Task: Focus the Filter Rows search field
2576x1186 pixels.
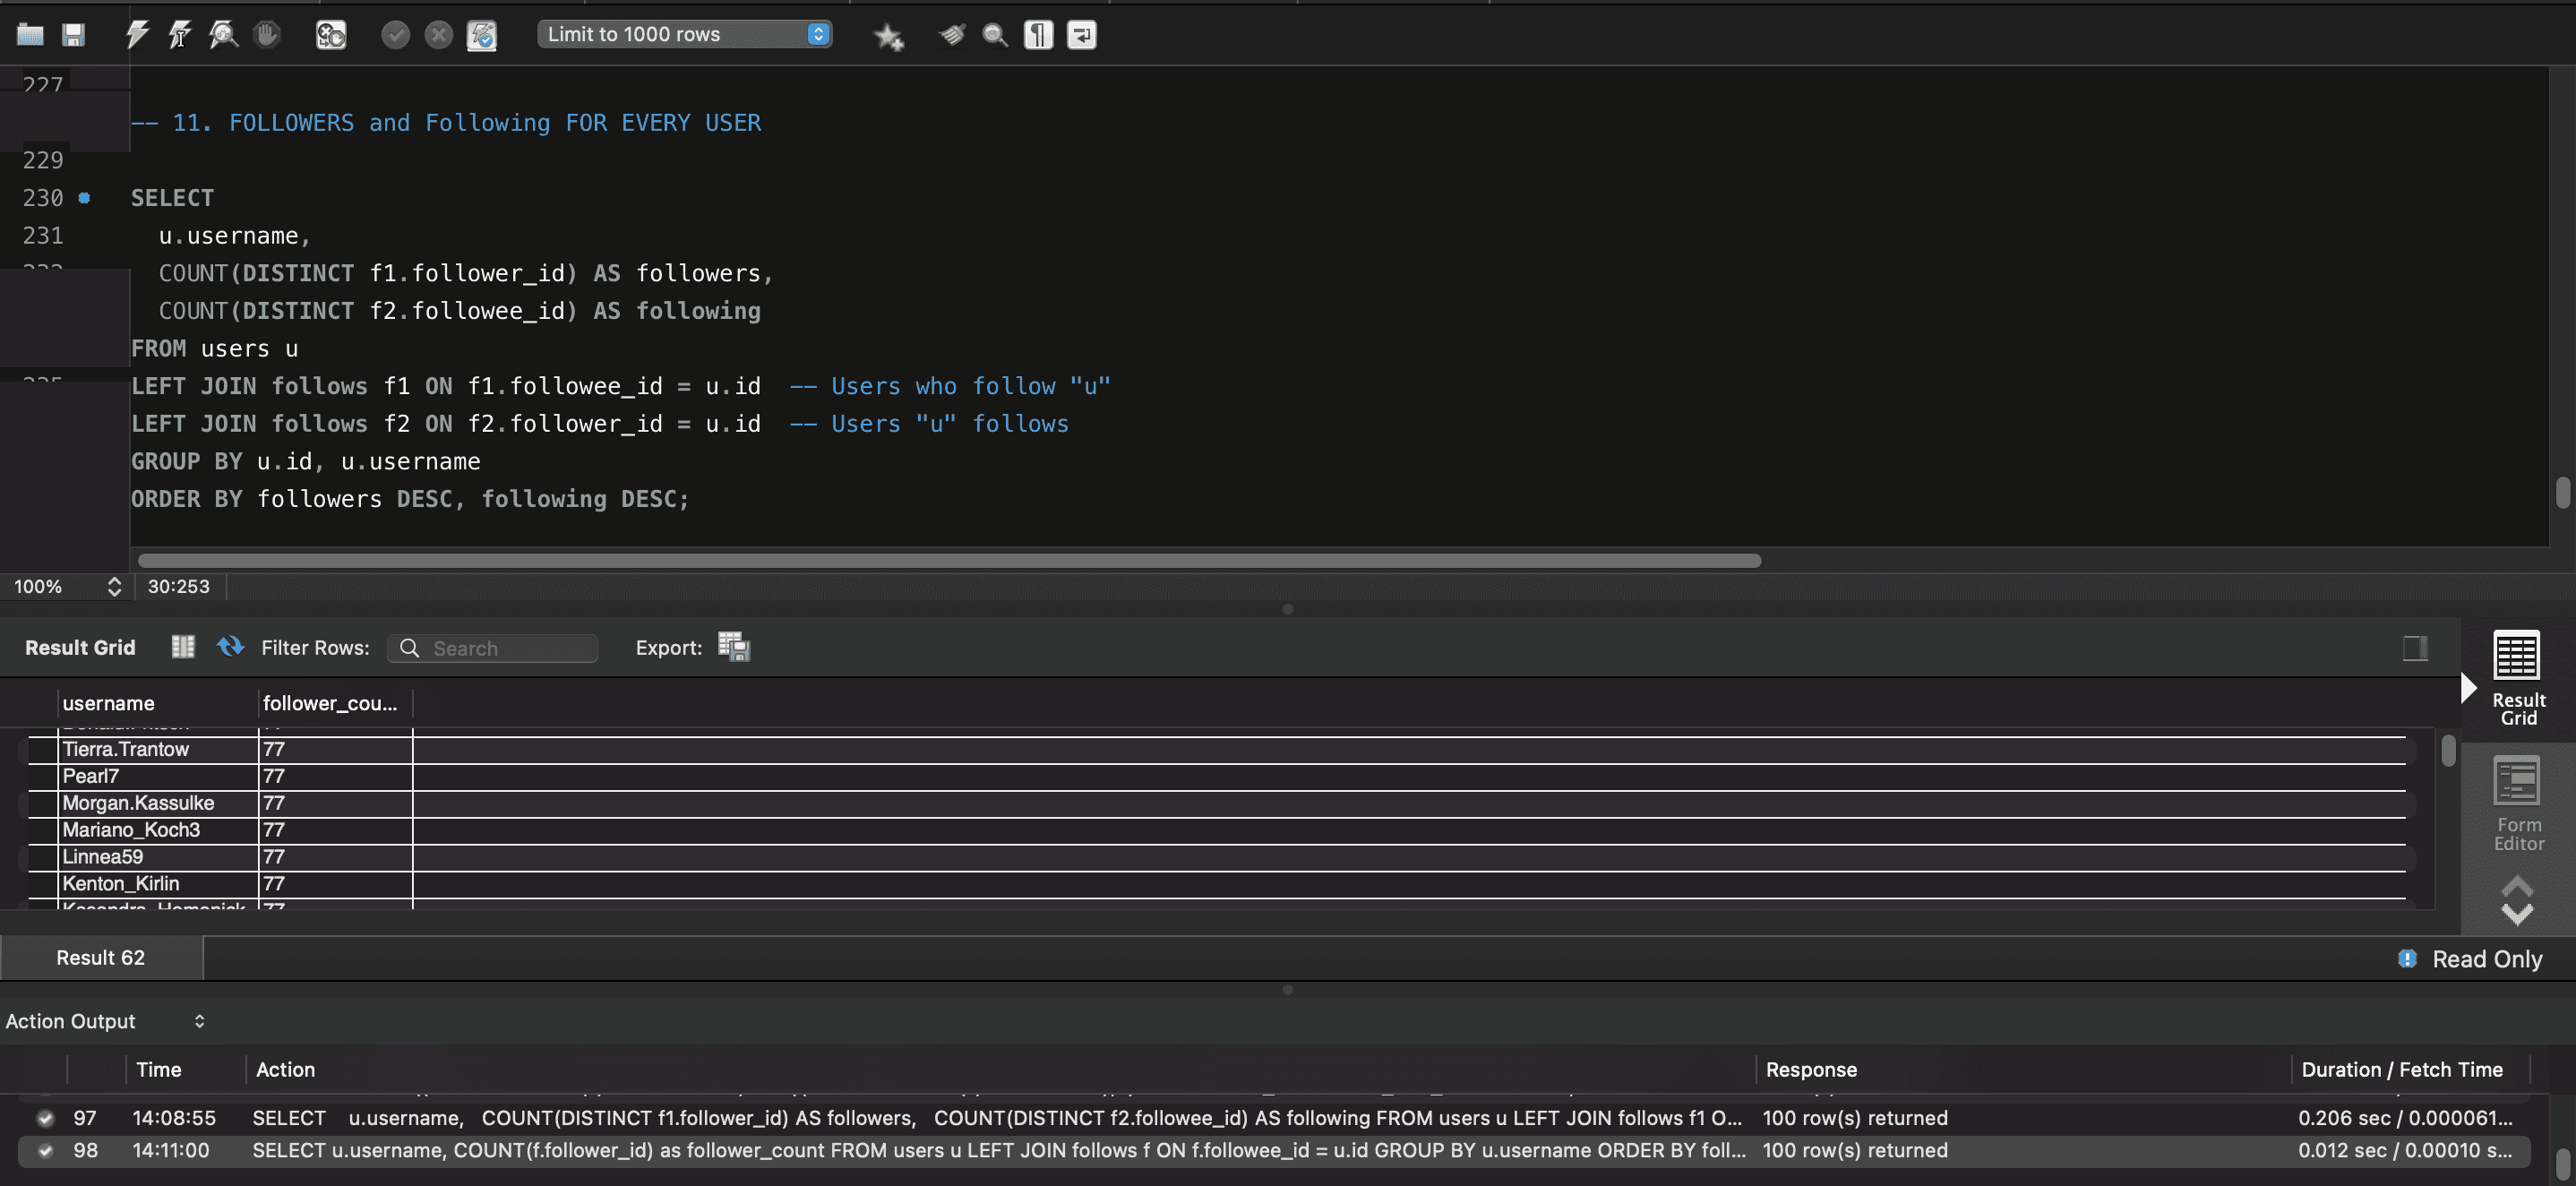Action: [x=493, y=648]
